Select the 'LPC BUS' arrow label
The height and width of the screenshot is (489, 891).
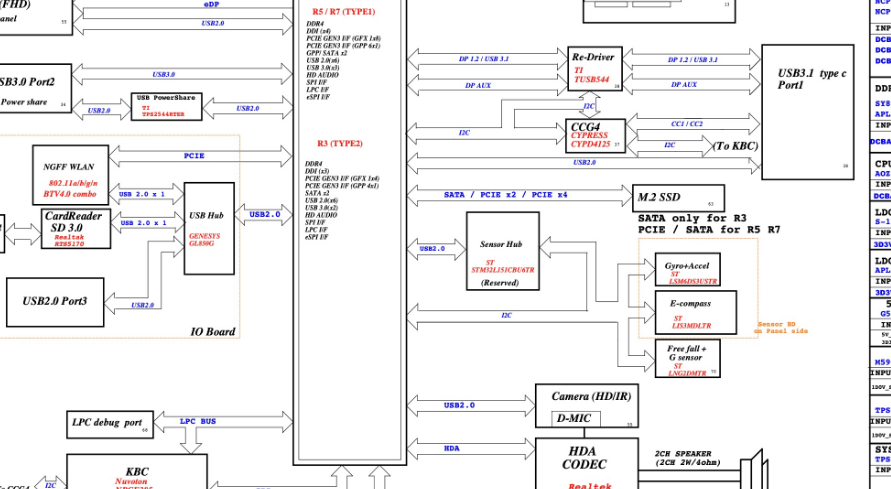pyautogui.click(x=198, y=421)
